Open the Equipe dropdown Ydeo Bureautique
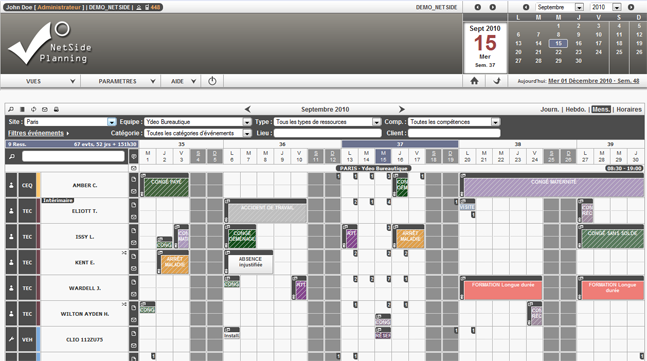647x361 pixels. click(x=247, y=122)
